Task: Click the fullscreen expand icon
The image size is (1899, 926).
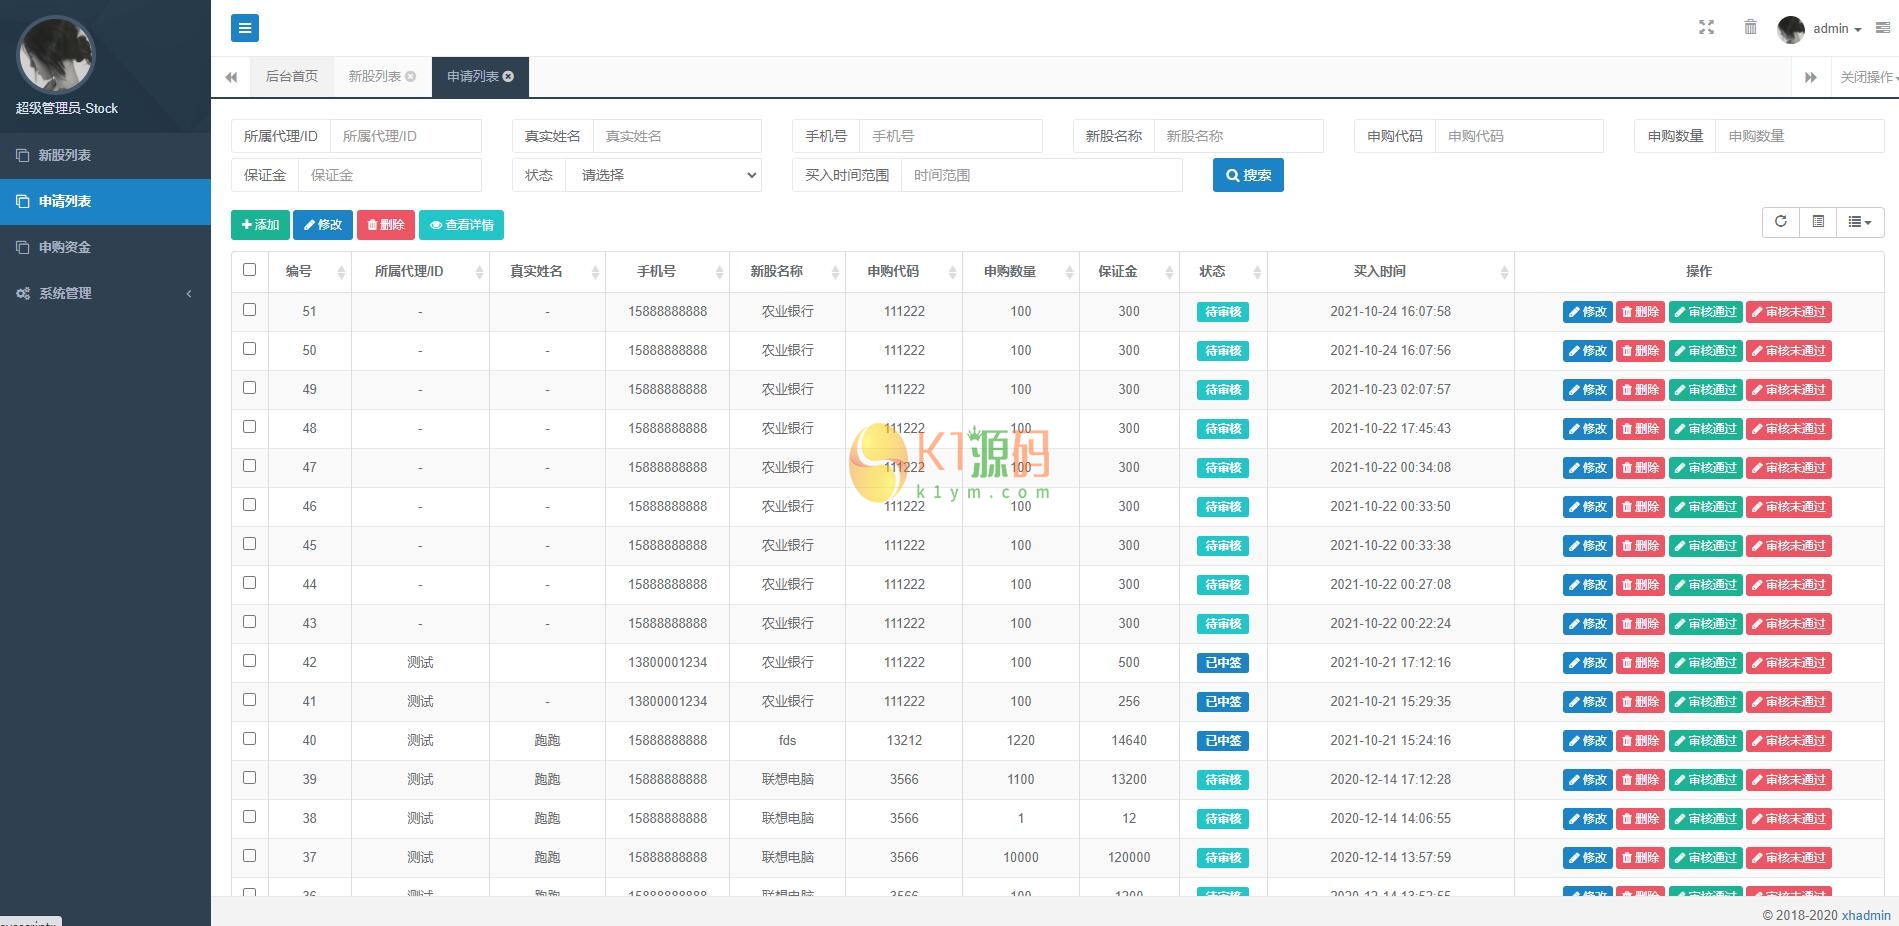Action: coord(1706,28)
